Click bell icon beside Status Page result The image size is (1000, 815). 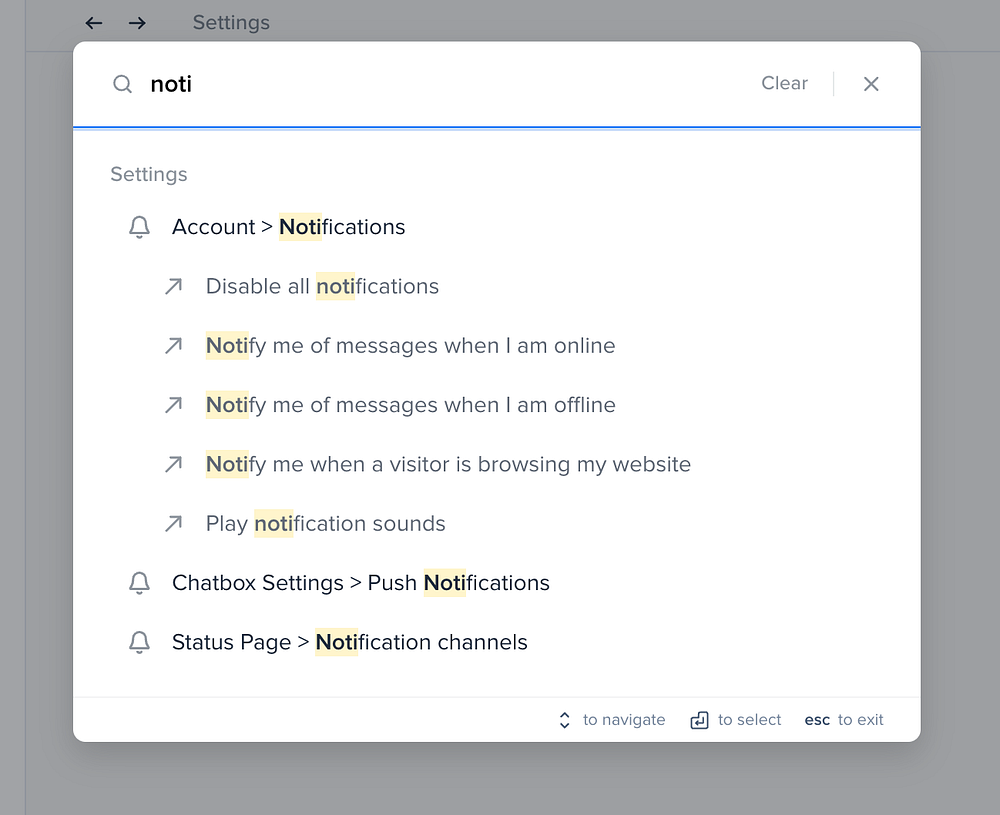tap(140, 643)
